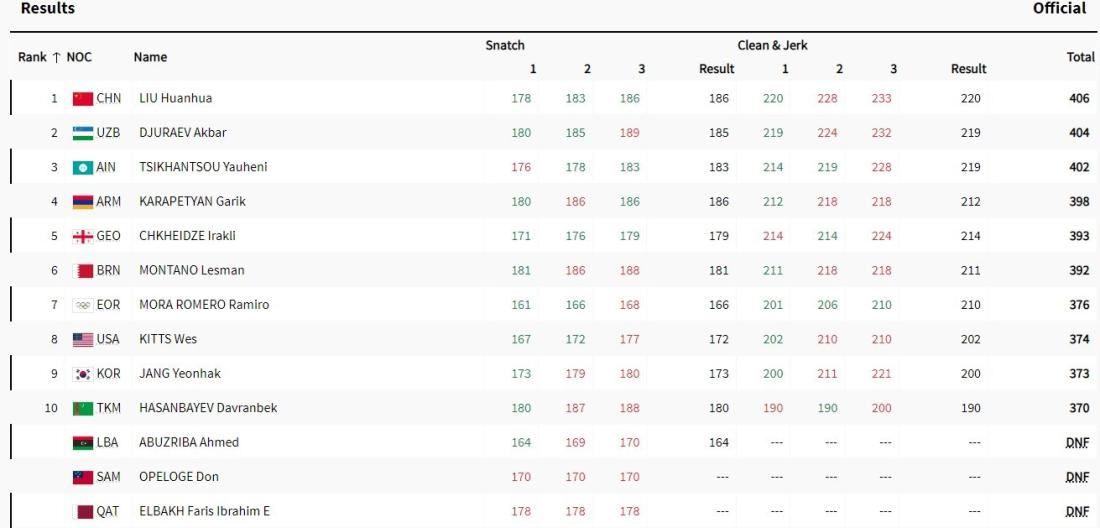Click the Turkmenistan flag icon
Screen dimensions: 1100x528
pos(83,408)
